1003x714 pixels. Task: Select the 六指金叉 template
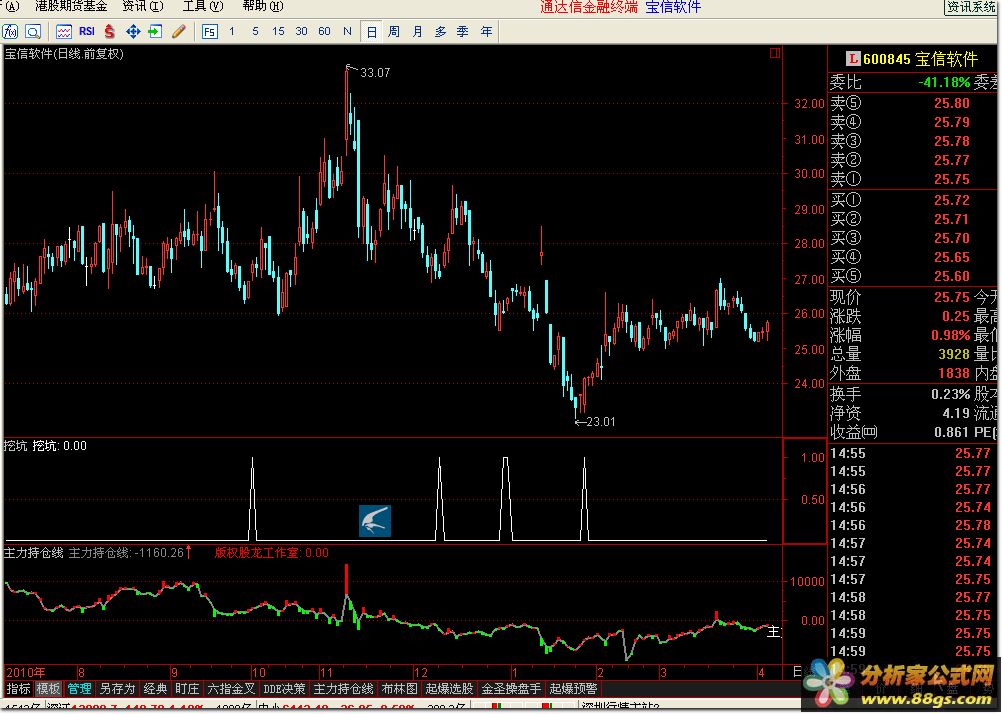[231, 689]
